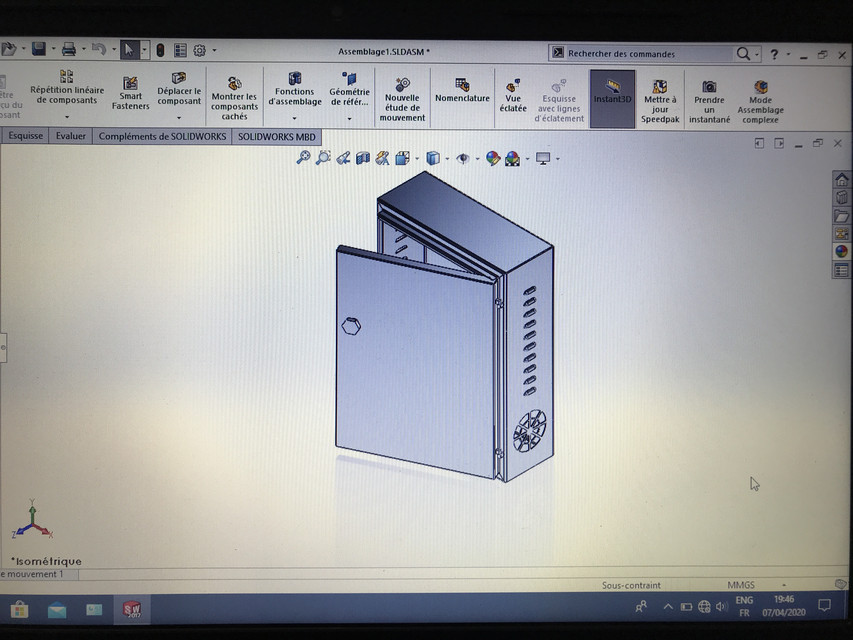853x640 pixels.
Task: Select the Zoom to Fit tool
Action: coord(303,158)
